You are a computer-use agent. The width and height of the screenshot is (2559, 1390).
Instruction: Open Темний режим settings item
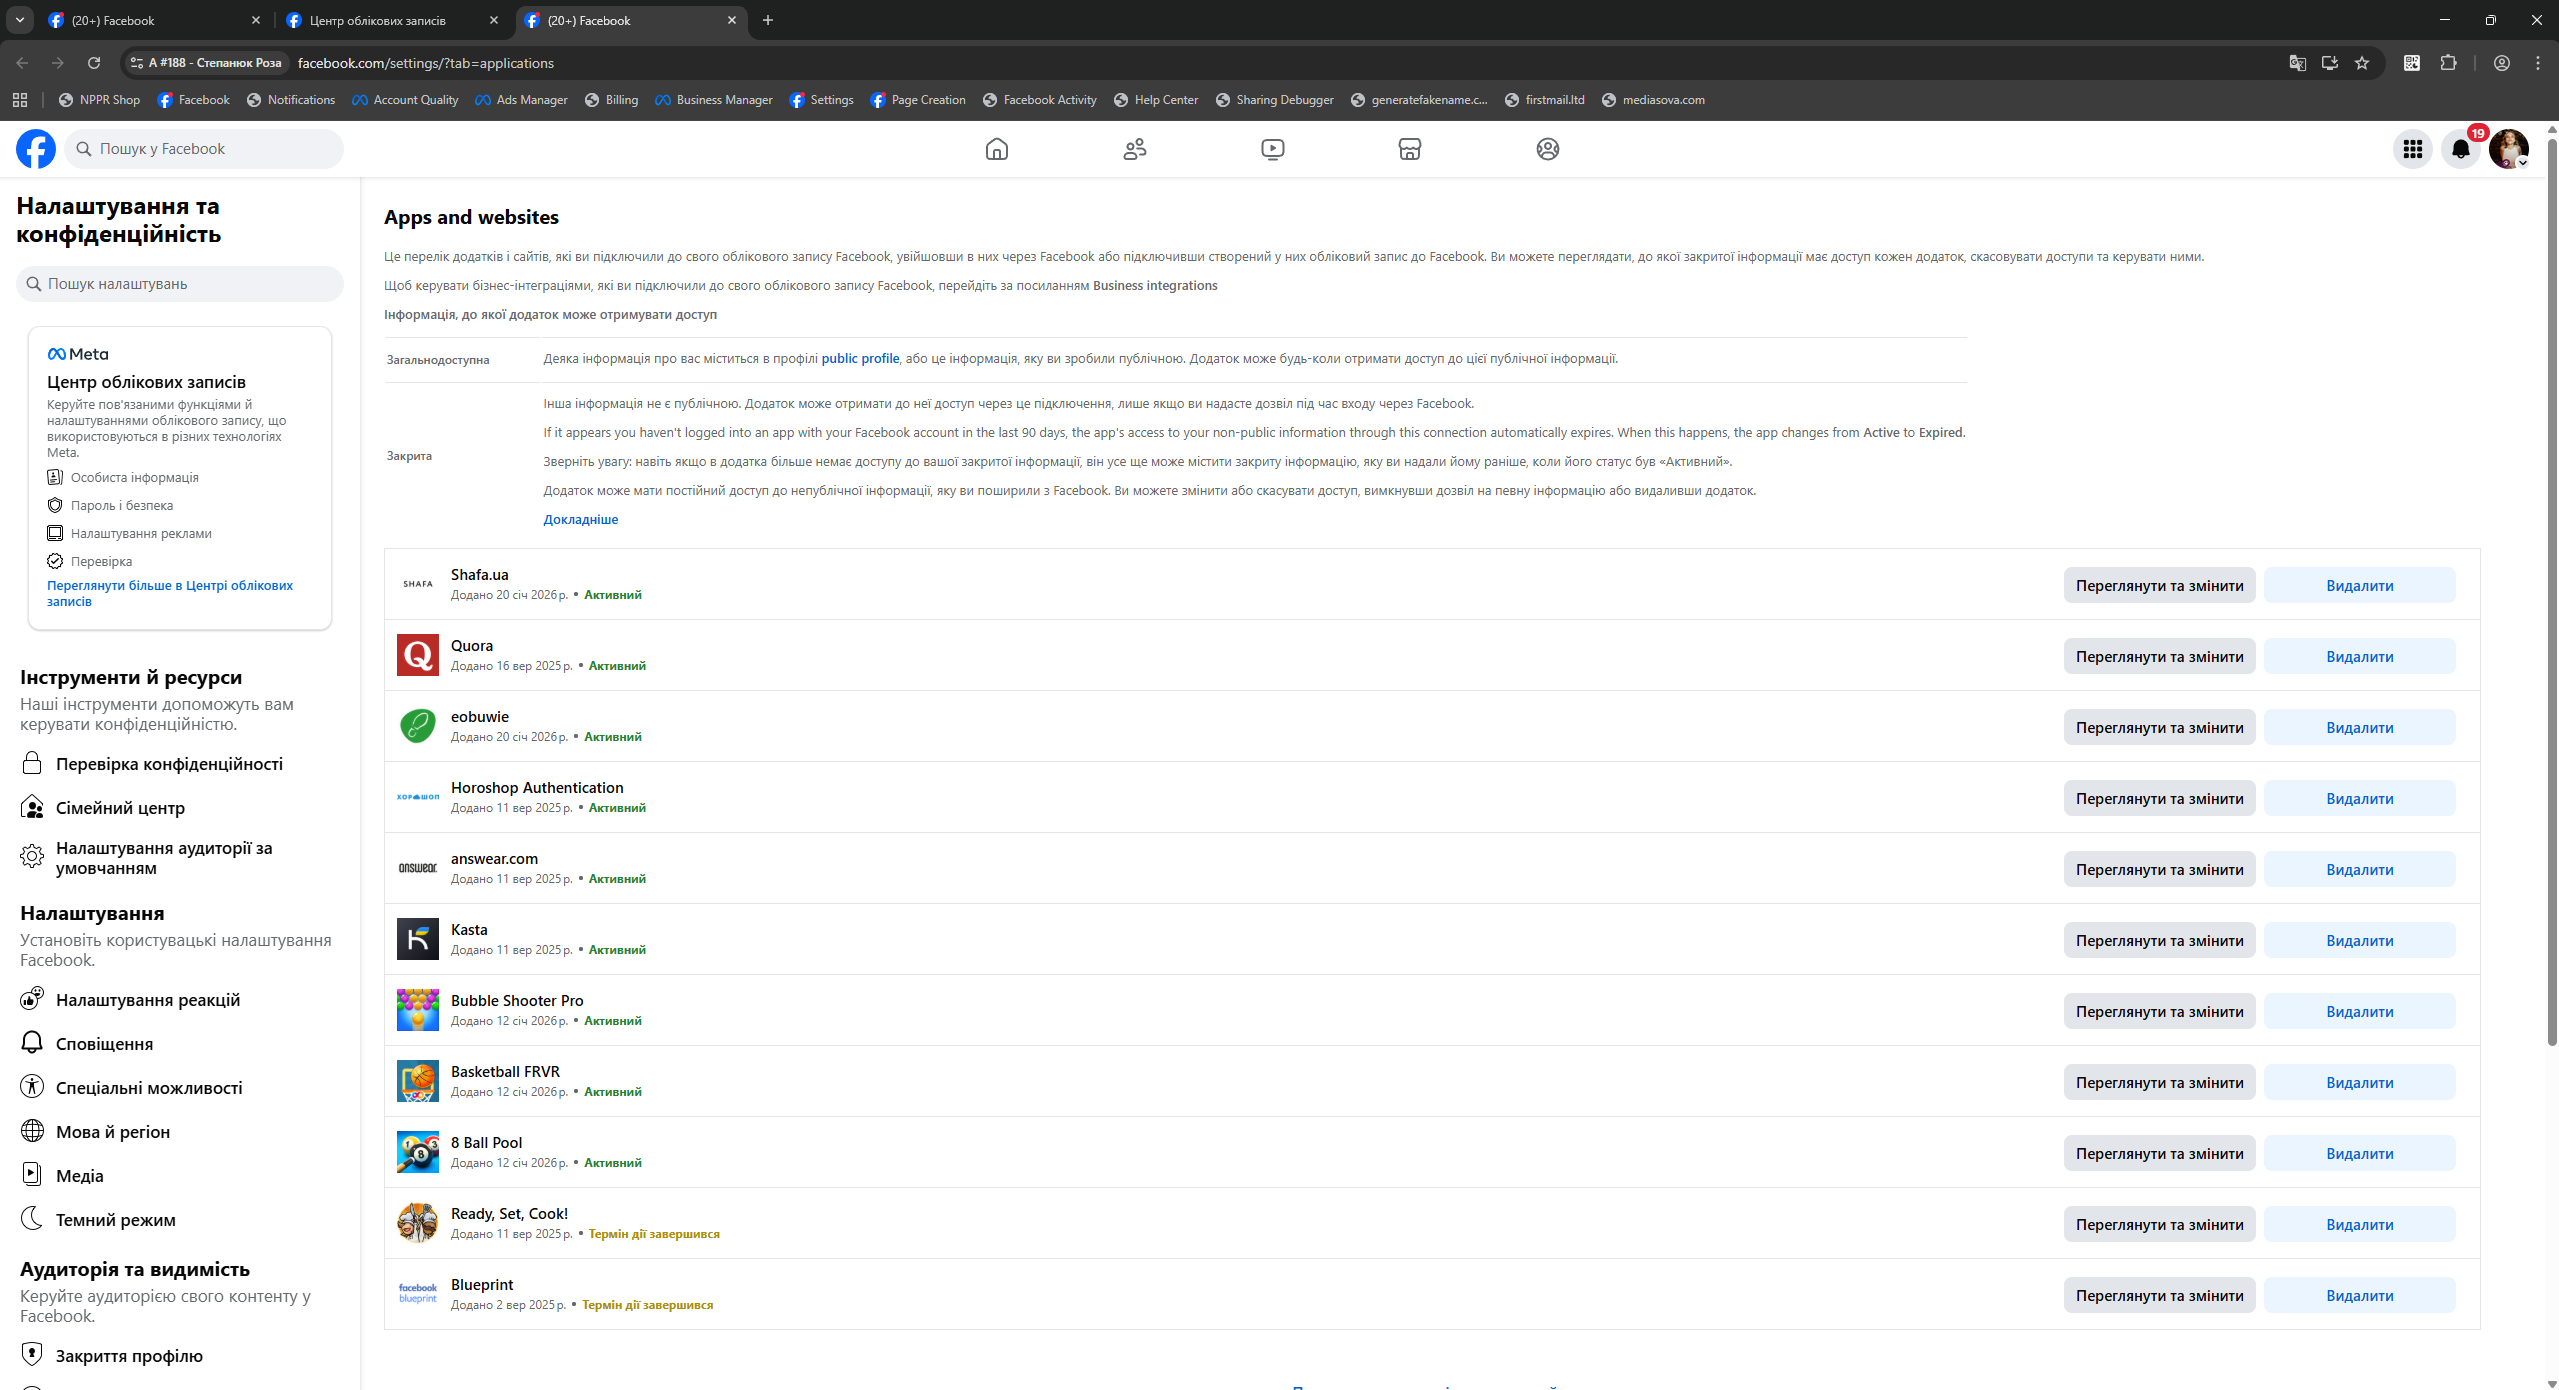[115, 1220]
